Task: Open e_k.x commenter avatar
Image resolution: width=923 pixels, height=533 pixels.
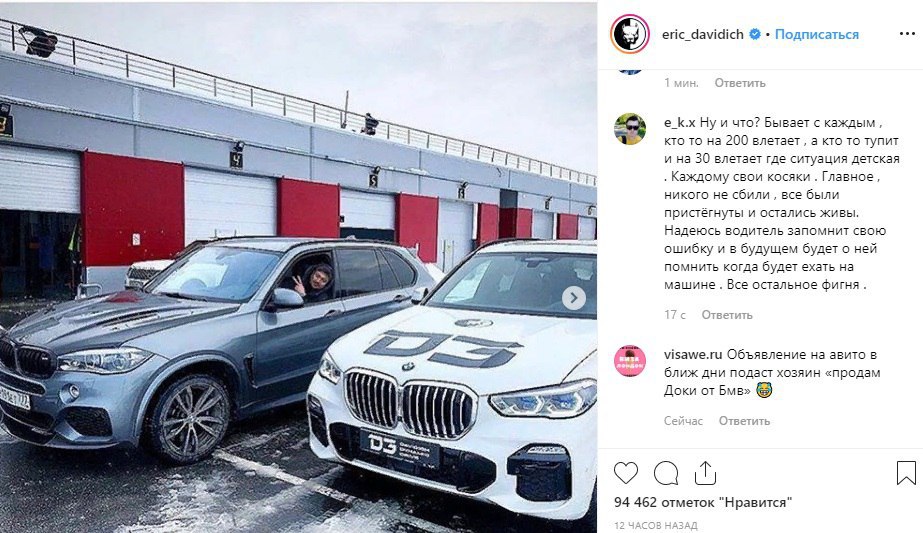Action: click(630, 129)
